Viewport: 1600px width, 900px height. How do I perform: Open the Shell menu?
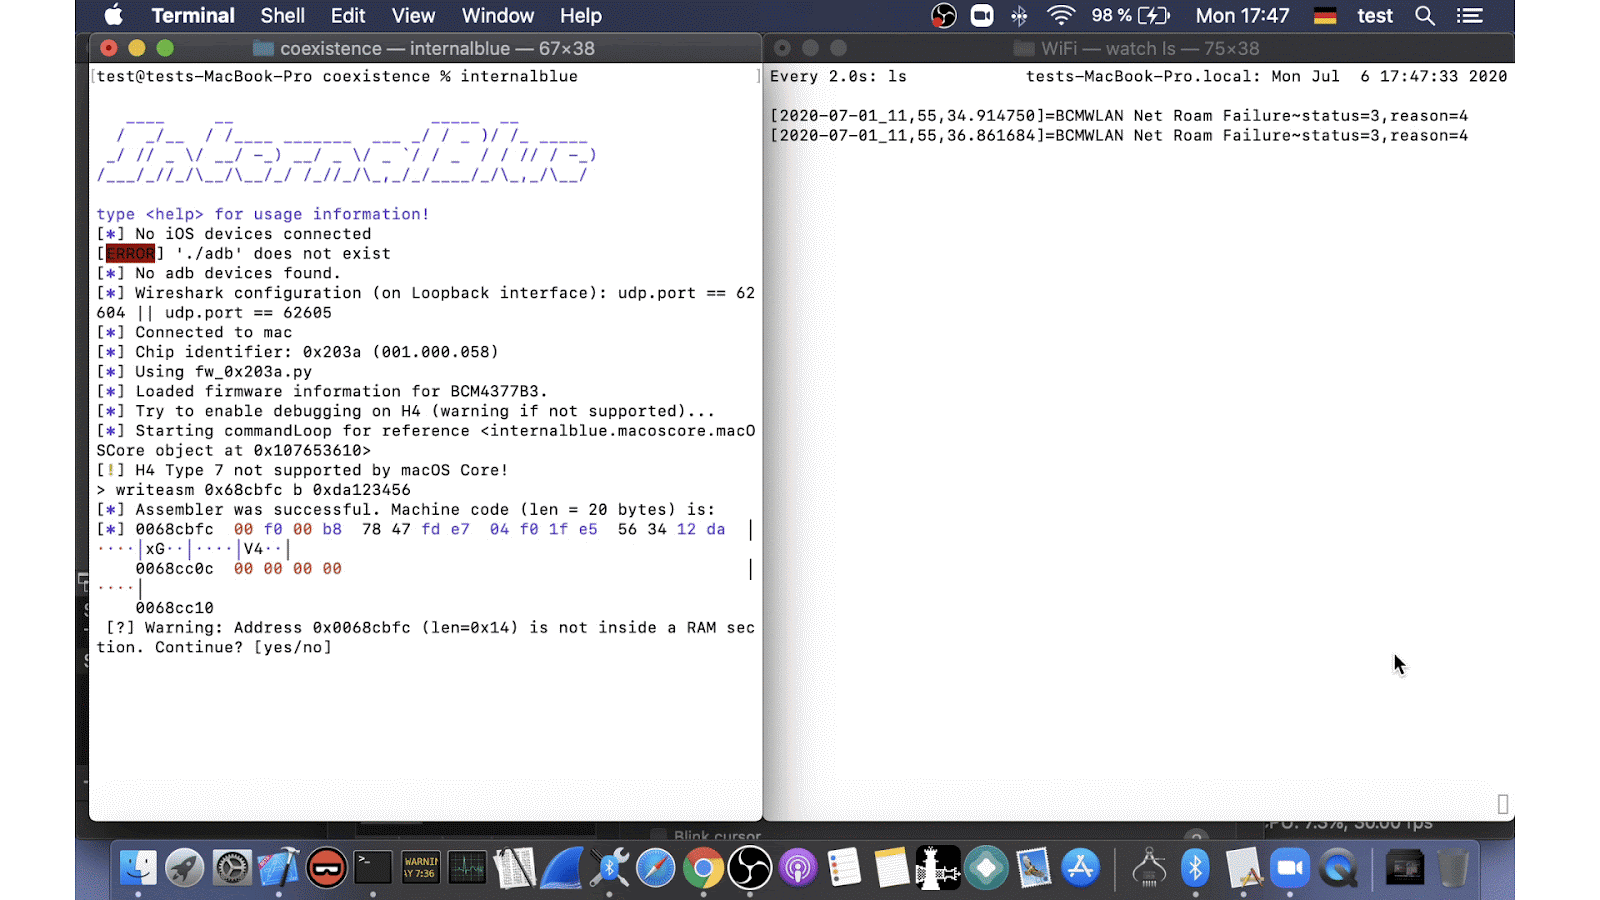click(283, 16)
